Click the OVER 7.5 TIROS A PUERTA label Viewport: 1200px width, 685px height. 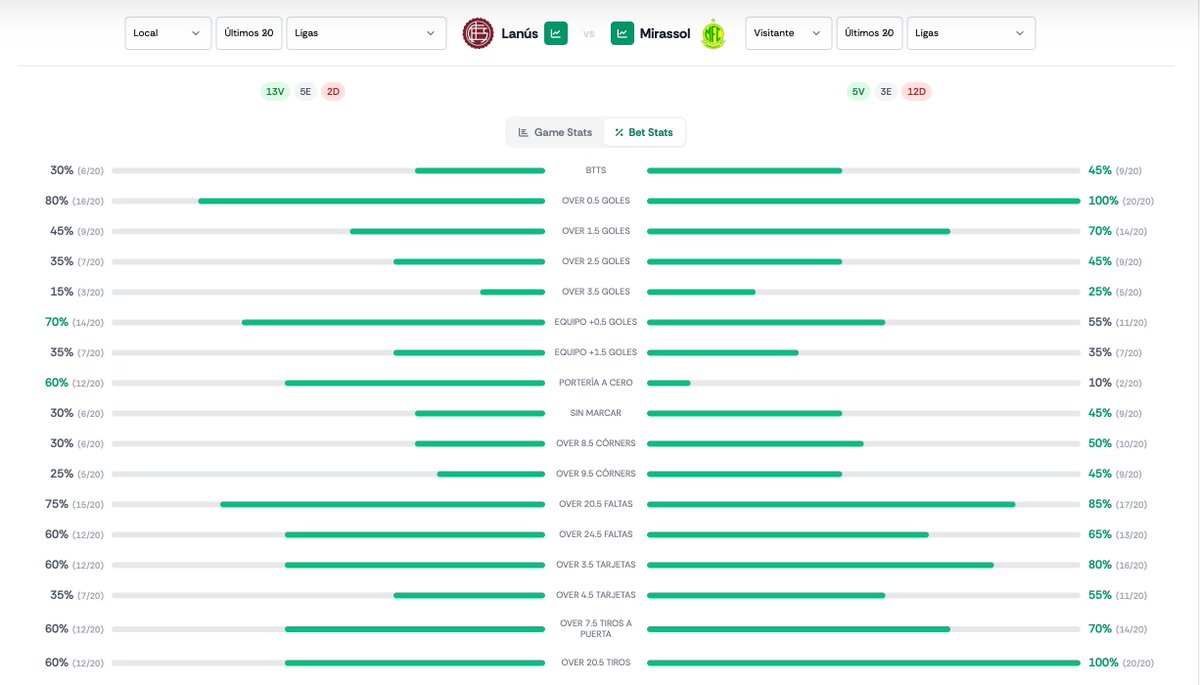click(596, 629)
